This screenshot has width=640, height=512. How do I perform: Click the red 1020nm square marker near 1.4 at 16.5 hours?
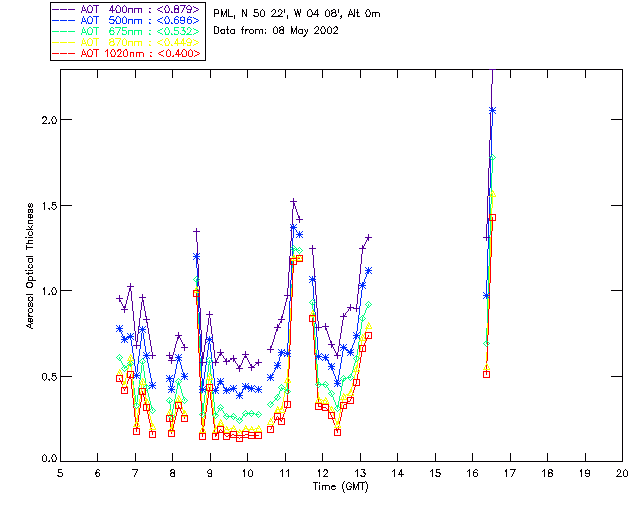tap(492, 218)
